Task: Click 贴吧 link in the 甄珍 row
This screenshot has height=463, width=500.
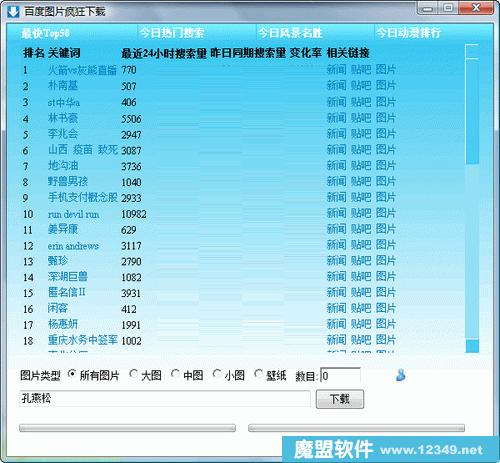Action: pyautogui.click(x=361, y=261)
